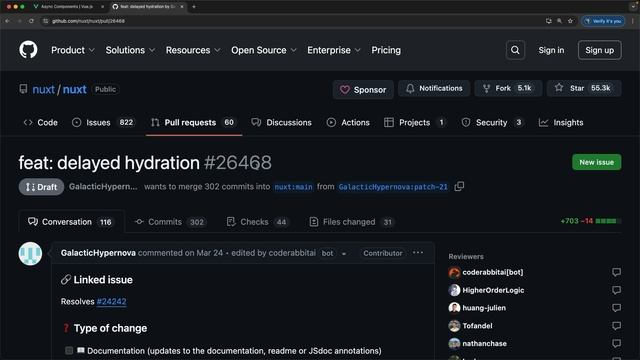Viewport: 640px width, 360px height.
Task: Tick the Documentation type of change checkbox
Action: (x=69, y=351)
